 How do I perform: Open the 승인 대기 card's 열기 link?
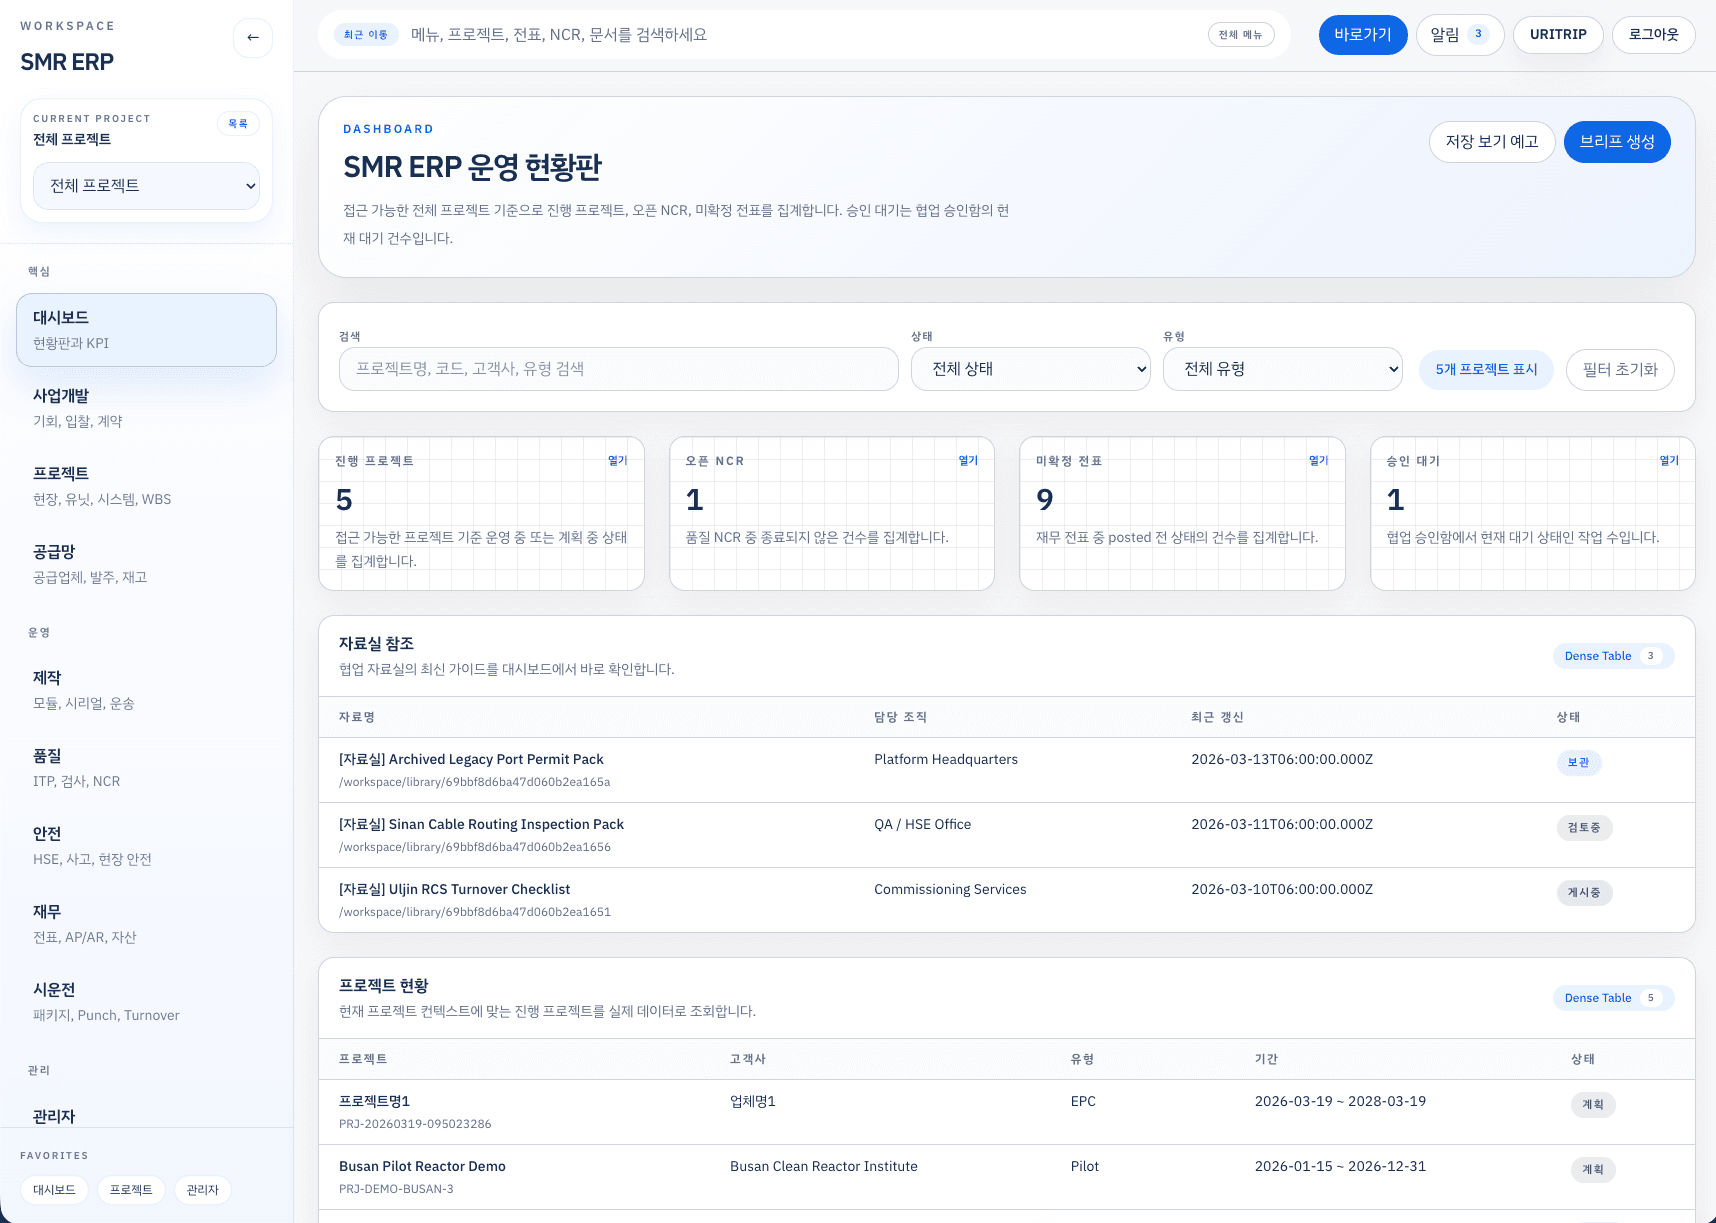(x=1669, y=461)
